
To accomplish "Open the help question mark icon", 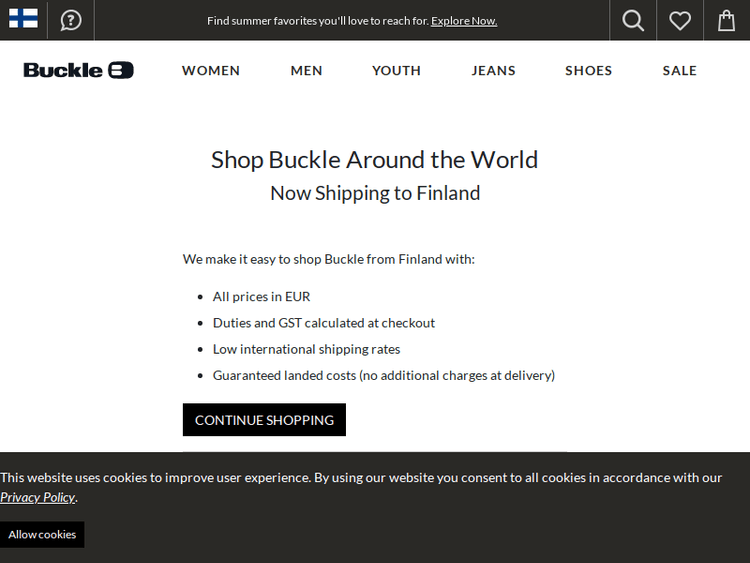I will 70,20.
